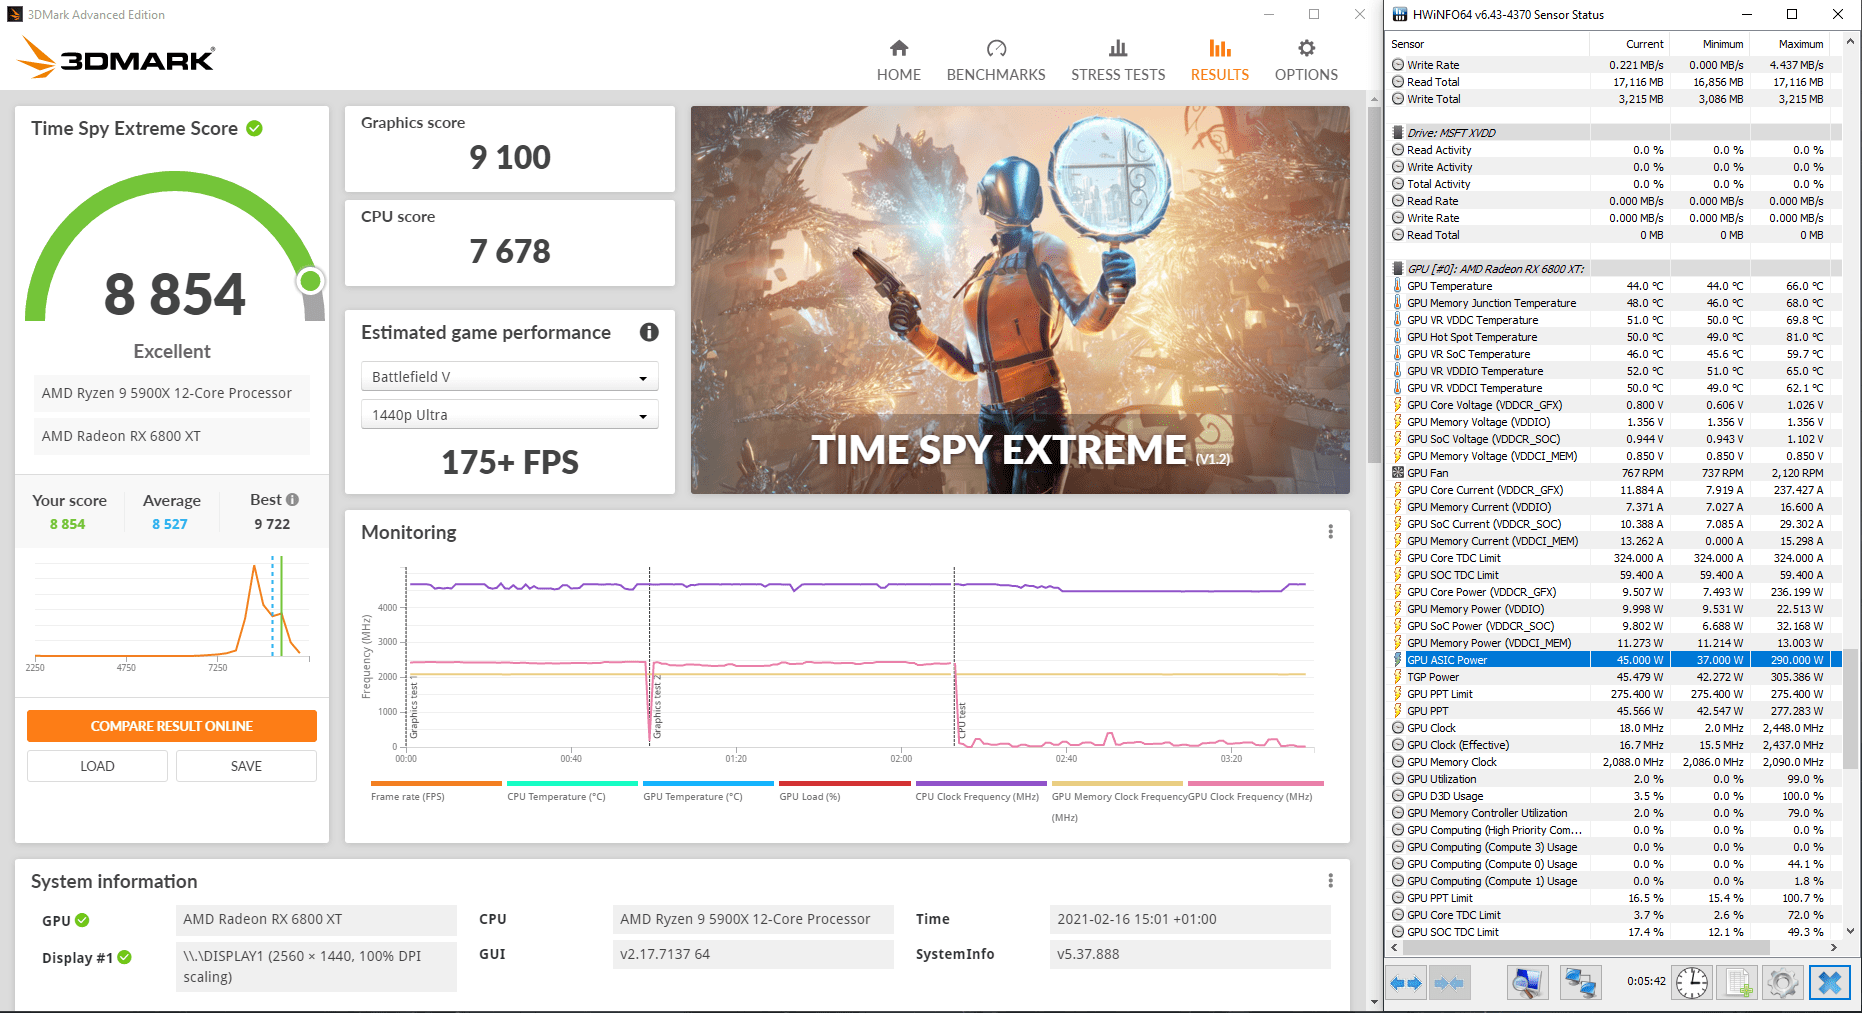
Task: Open the Battlefield V game dropdown
Action: (510, 377)
